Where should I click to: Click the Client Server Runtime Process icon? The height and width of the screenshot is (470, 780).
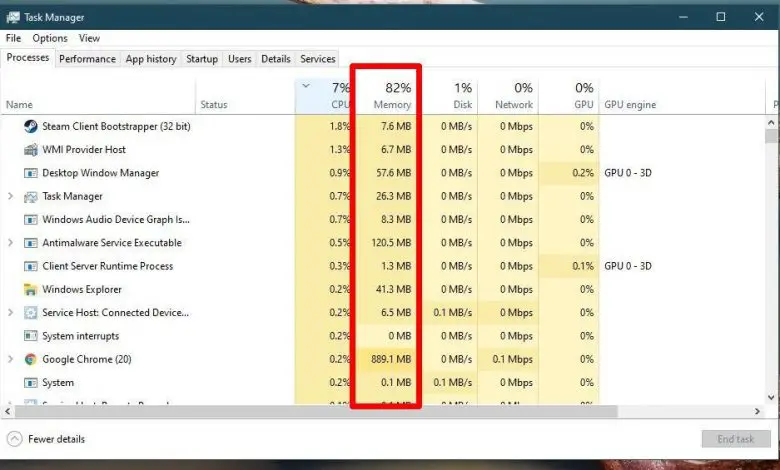[30, 266]
